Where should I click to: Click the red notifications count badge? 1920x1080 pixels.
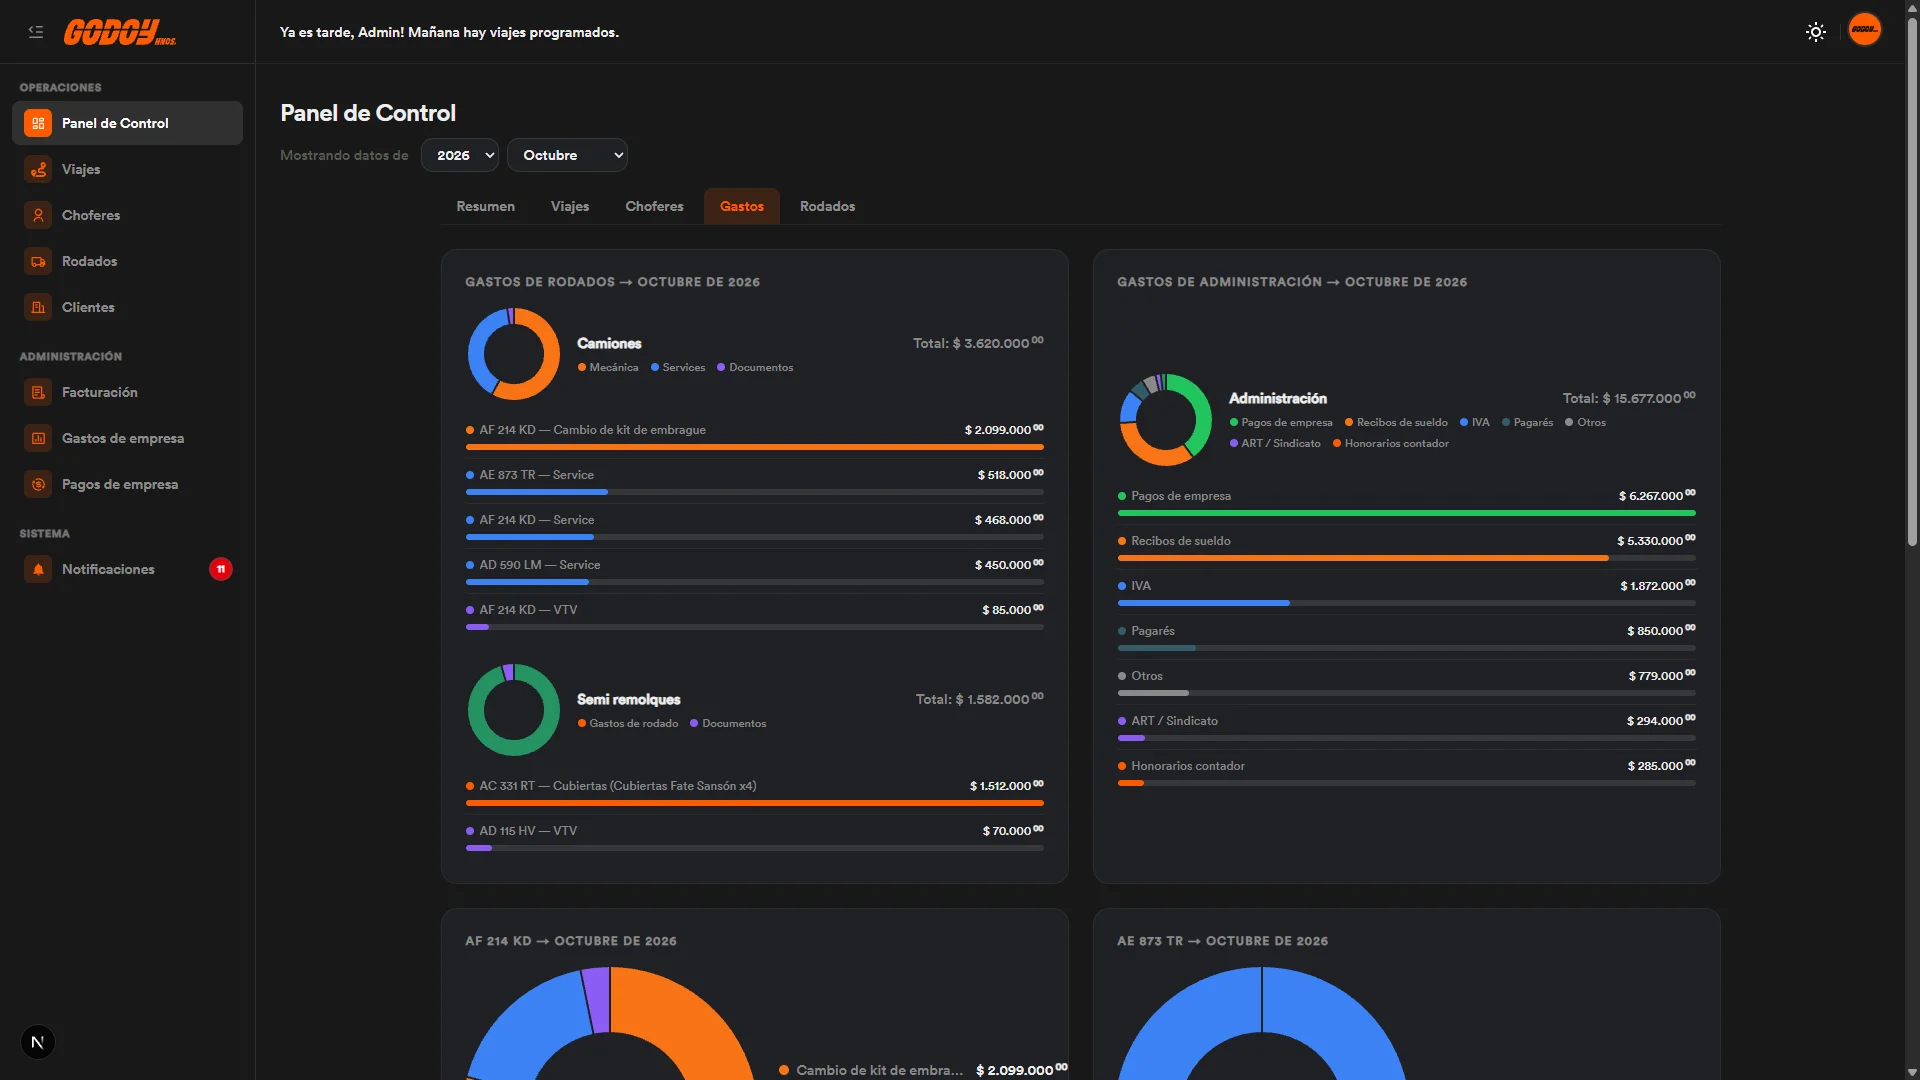pos(221,569)
